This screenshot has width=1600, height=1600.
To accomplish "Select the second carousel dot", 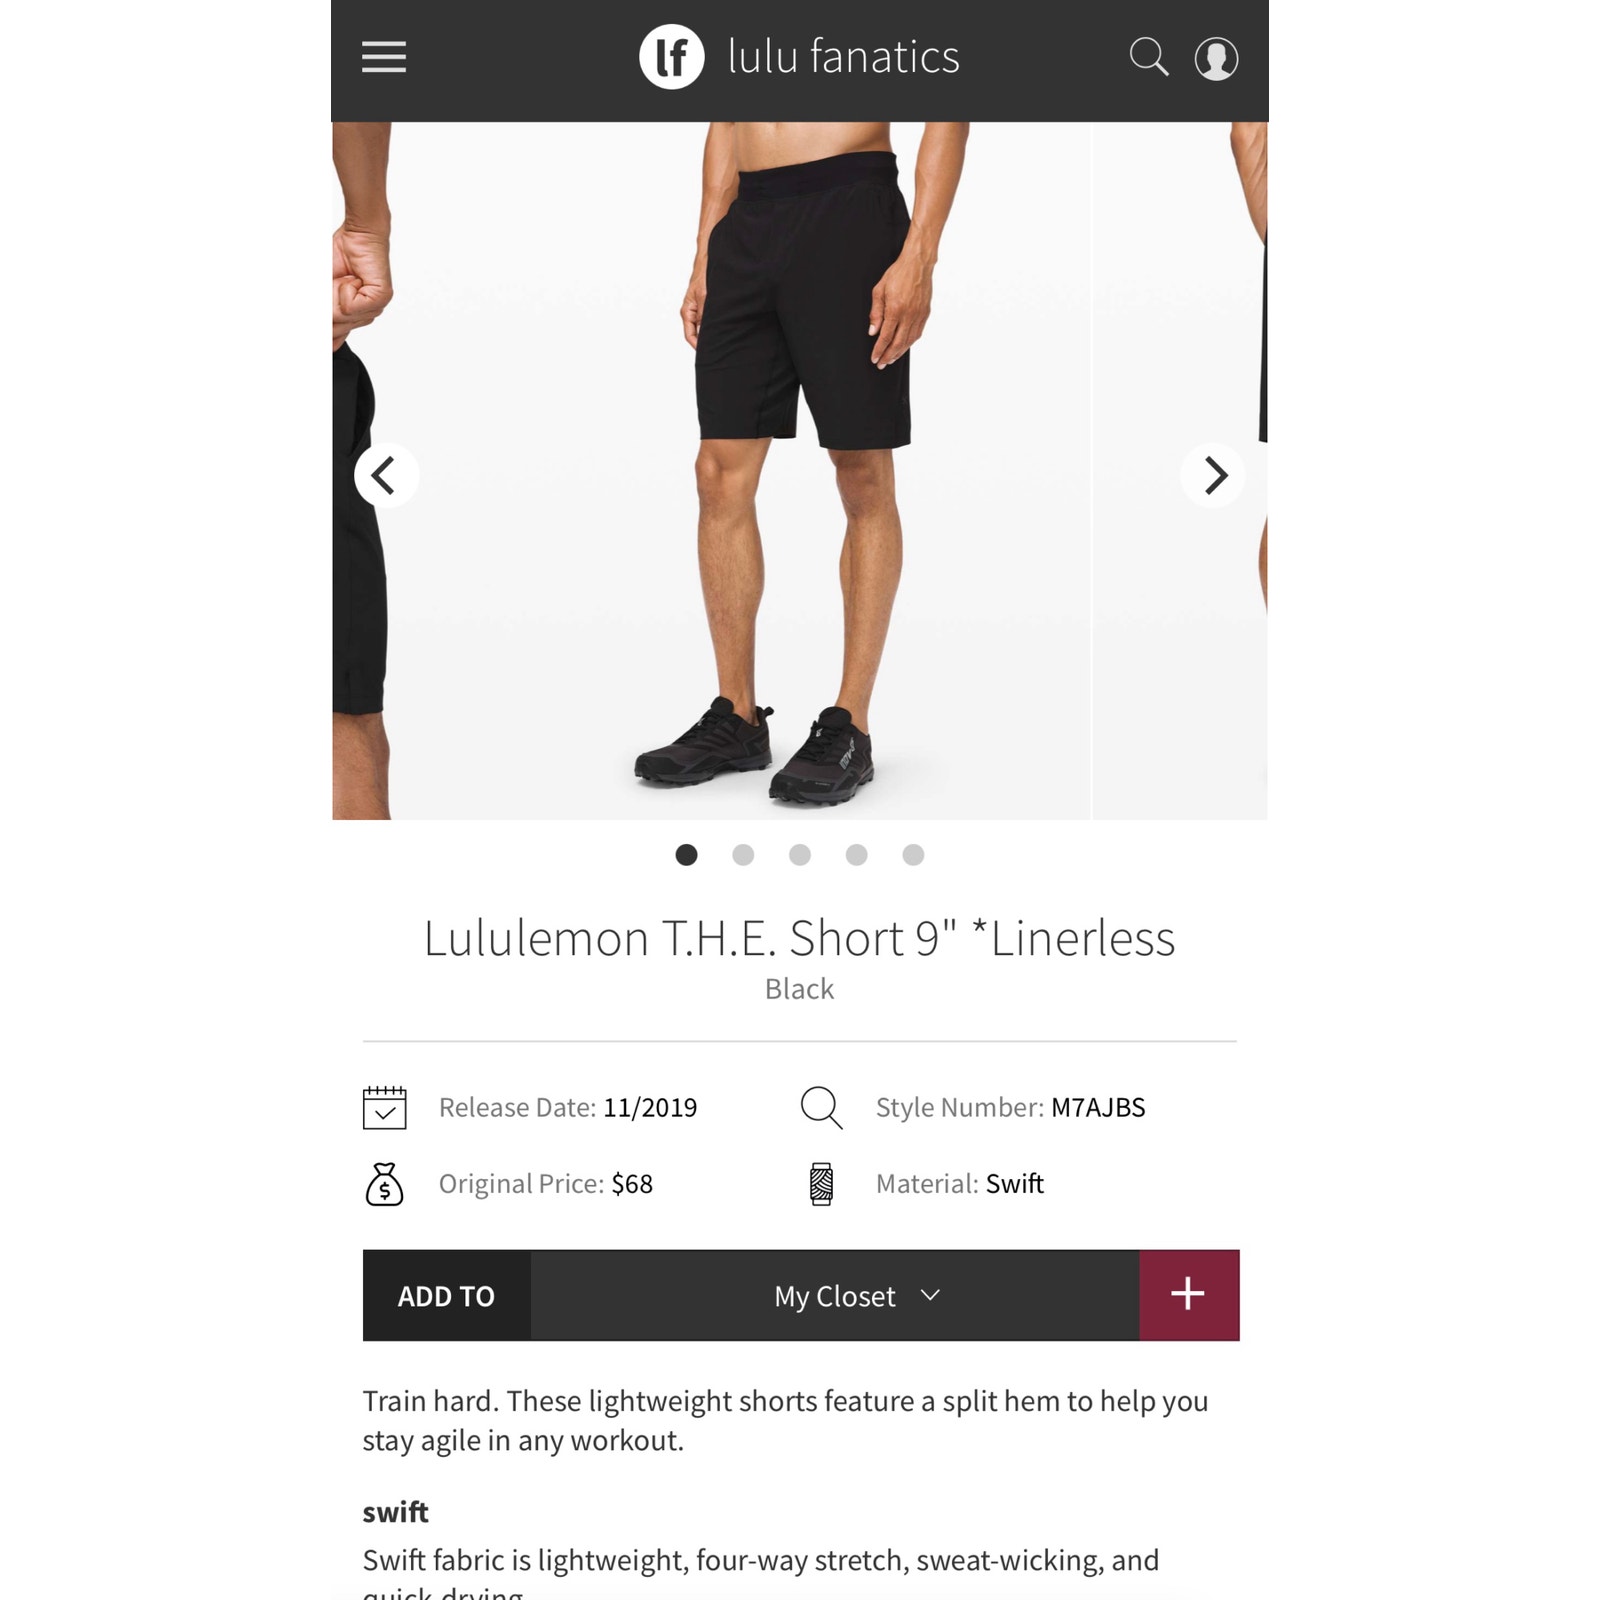I will [743, 855].
